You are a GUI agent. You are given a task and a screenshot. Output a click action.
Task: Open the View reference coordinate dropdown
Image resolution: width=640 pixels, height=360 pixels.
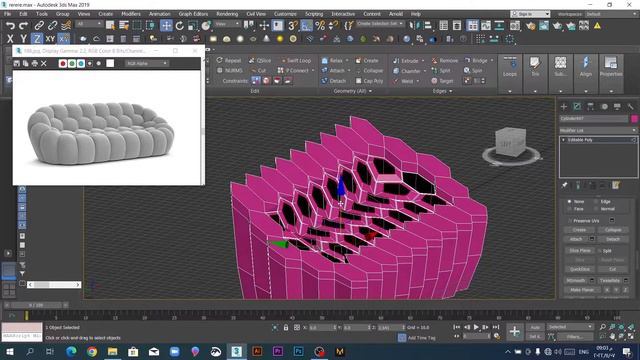point(227,24)
